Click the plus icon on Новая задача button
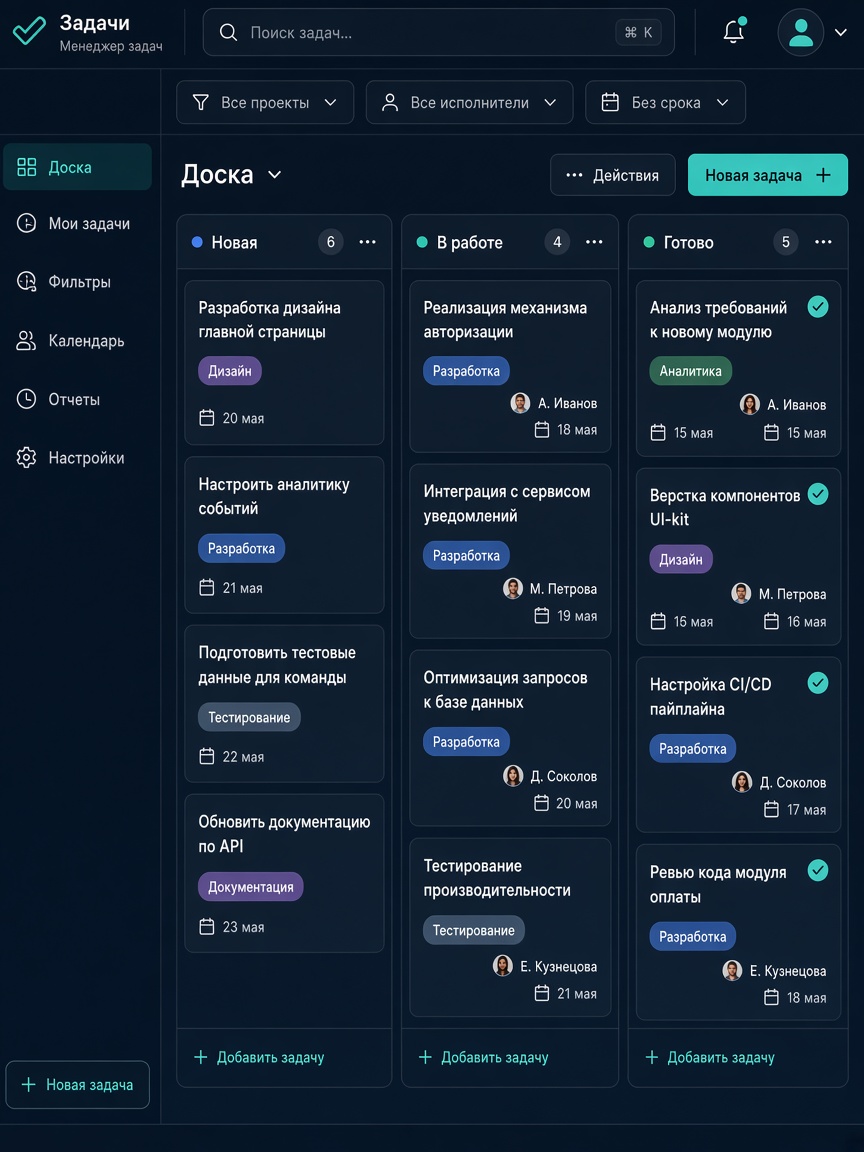 point(824,175)
